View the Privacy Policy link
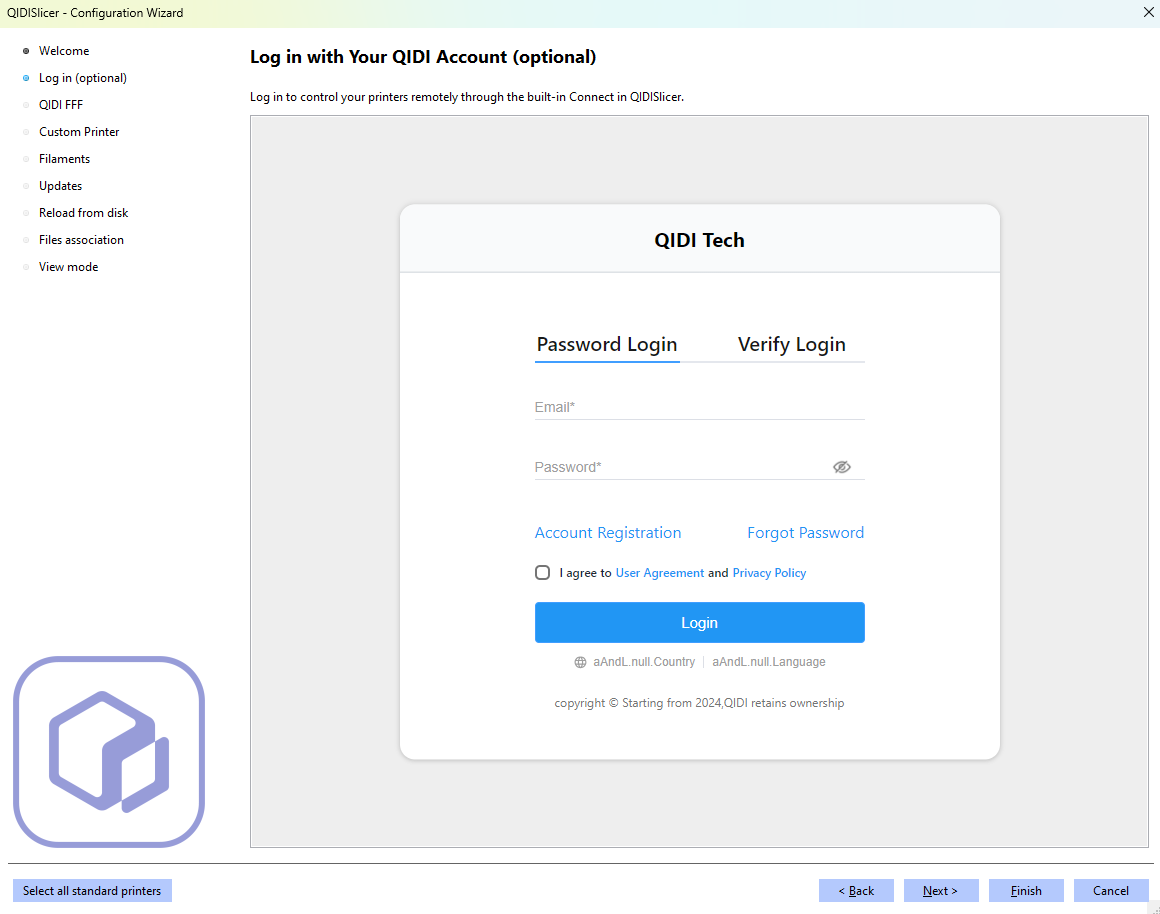Viewport: 1160px width, 914px height. click(x=769, y=573)
